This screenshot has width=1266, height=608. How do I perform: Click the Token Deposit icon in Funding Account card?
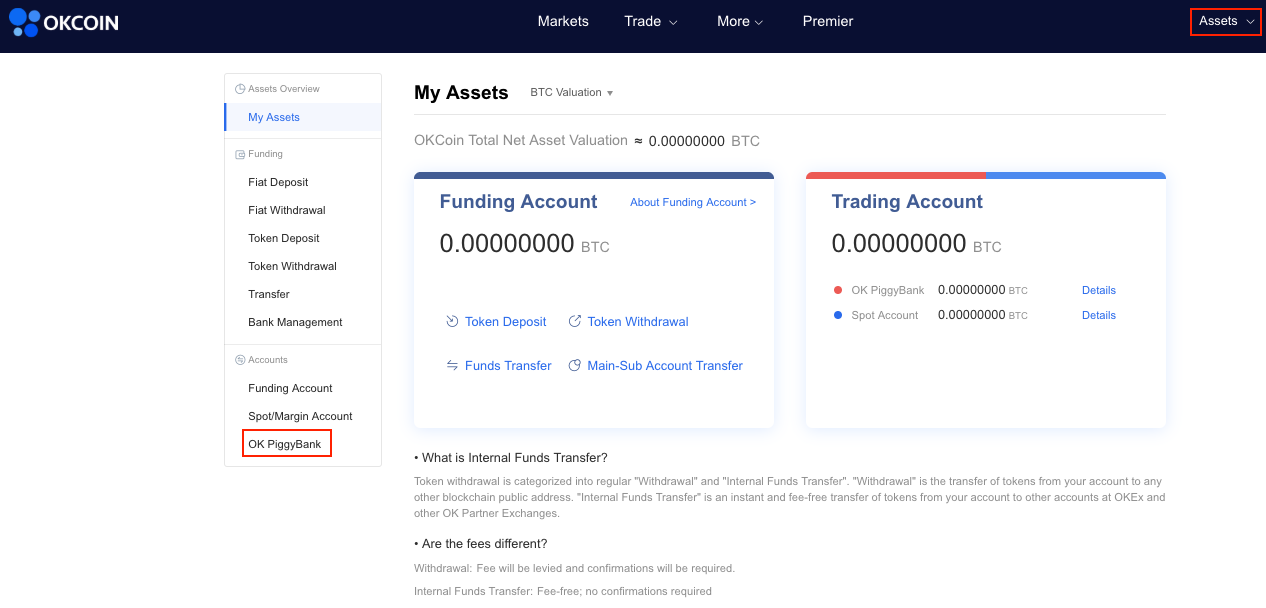click(x=452, y=321)
